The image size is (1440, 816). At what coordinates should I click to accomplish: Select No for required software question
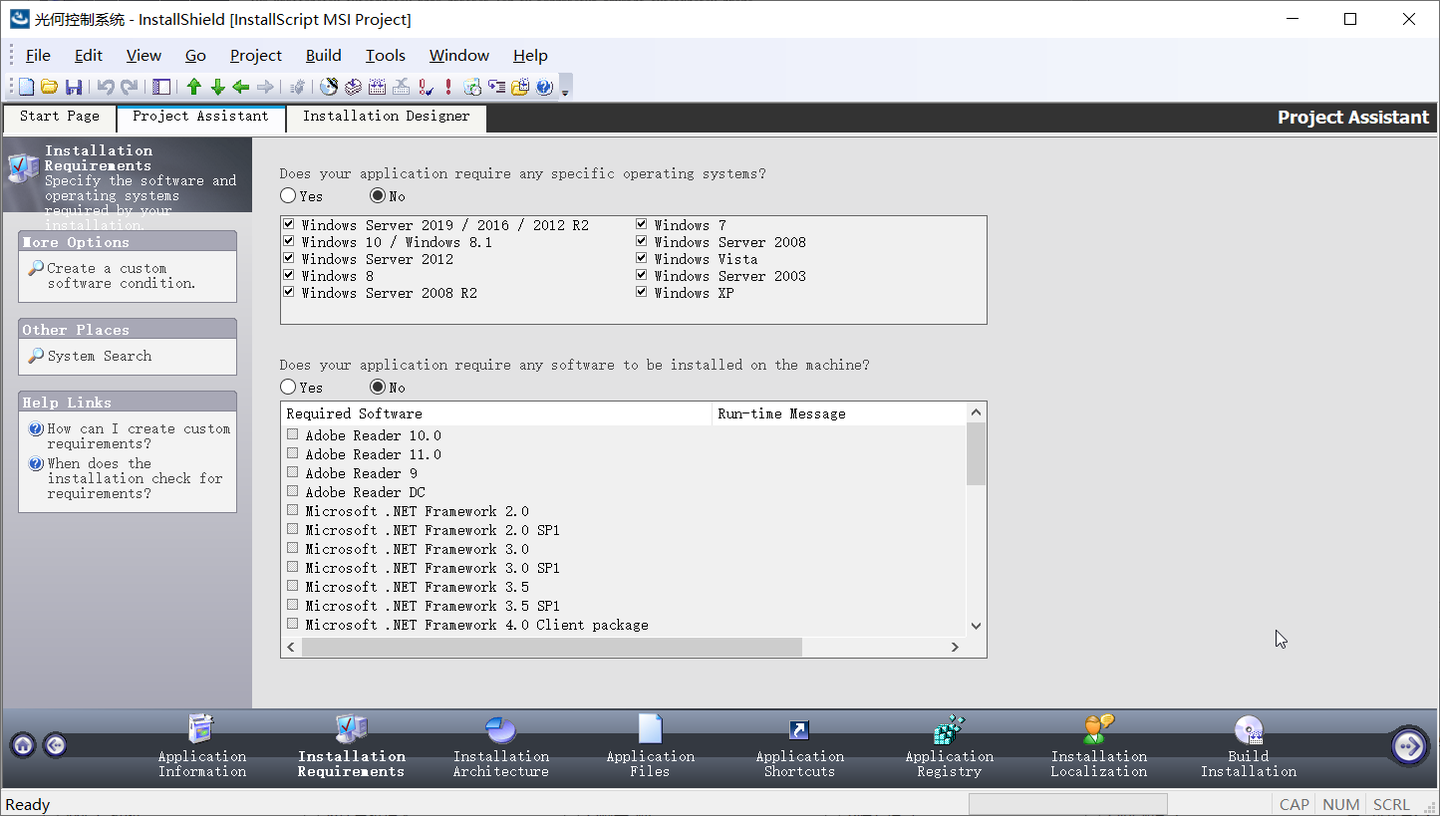coord(378,387)
